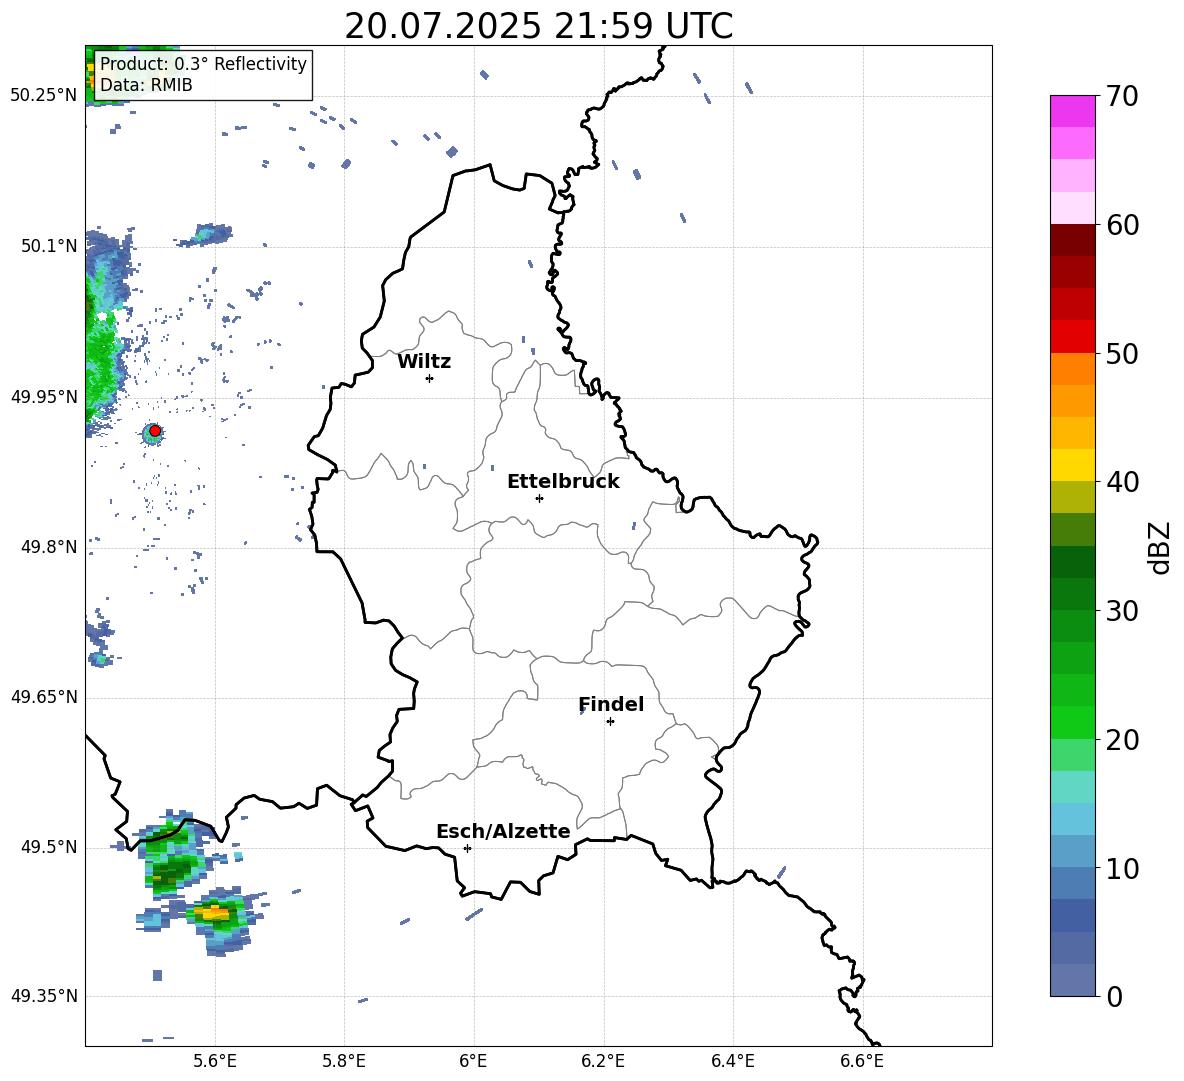Click the colorbar tick value 40
The width and height of the screenshot is (1184, 1081).
click(x=1122, y=482)
